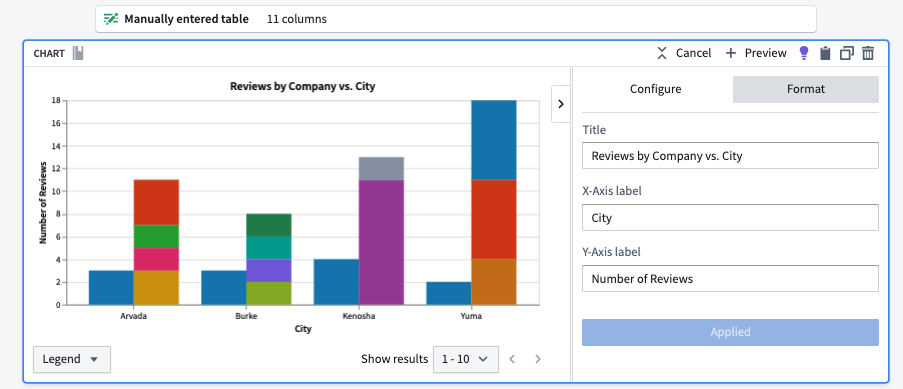Click the Number of Reviews axis title
Screen dimensions: 903x389
pos(43,203)
